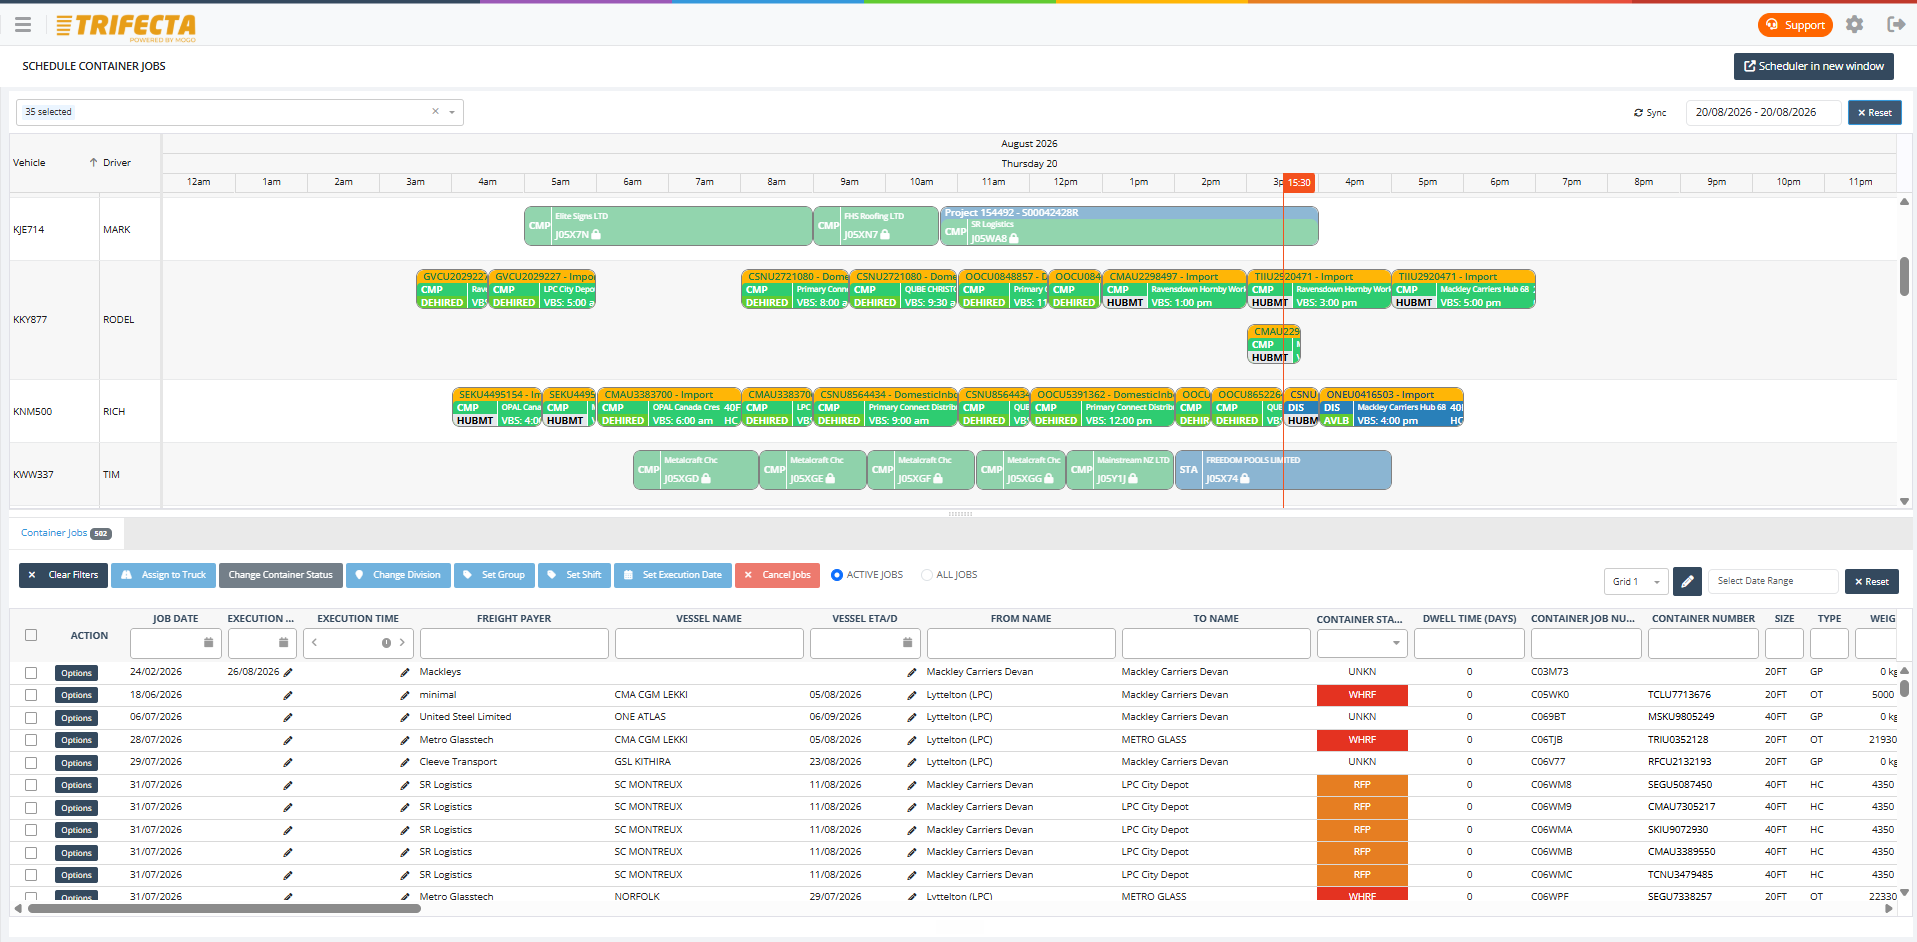This screenshot has height=942, width=1917.
Task: Open Options for United Steel Limited row
Action: point(76,718)
